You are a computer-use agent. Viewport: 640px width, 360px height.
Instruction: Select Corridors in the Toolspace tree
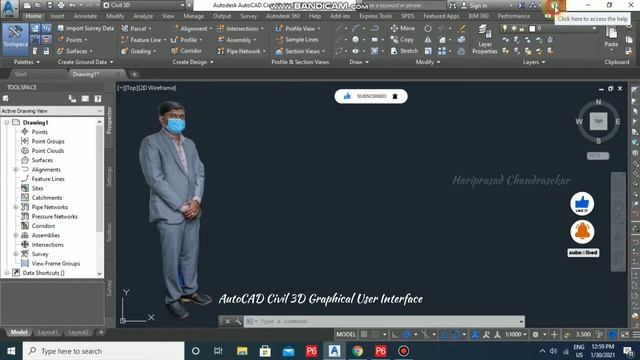coord(43,226)
